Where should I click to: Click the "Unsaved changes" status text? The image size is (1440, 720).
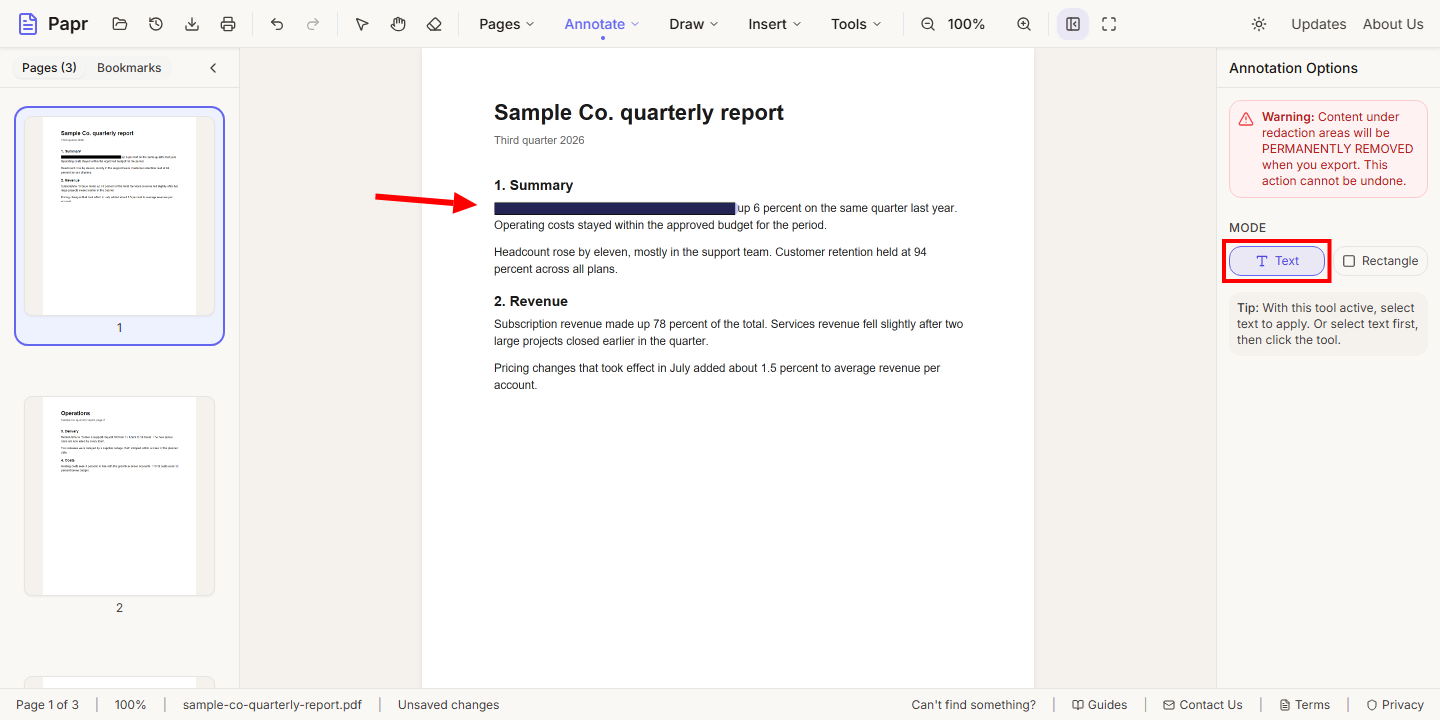tap(448, 705)
